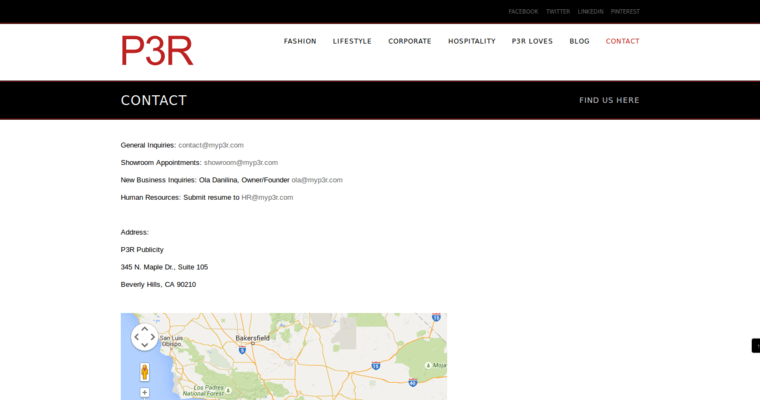Email contact@myp3r.com for general inquiries
Image resolution: width=760 pixels, height=400 pixels.
point(211,145)
